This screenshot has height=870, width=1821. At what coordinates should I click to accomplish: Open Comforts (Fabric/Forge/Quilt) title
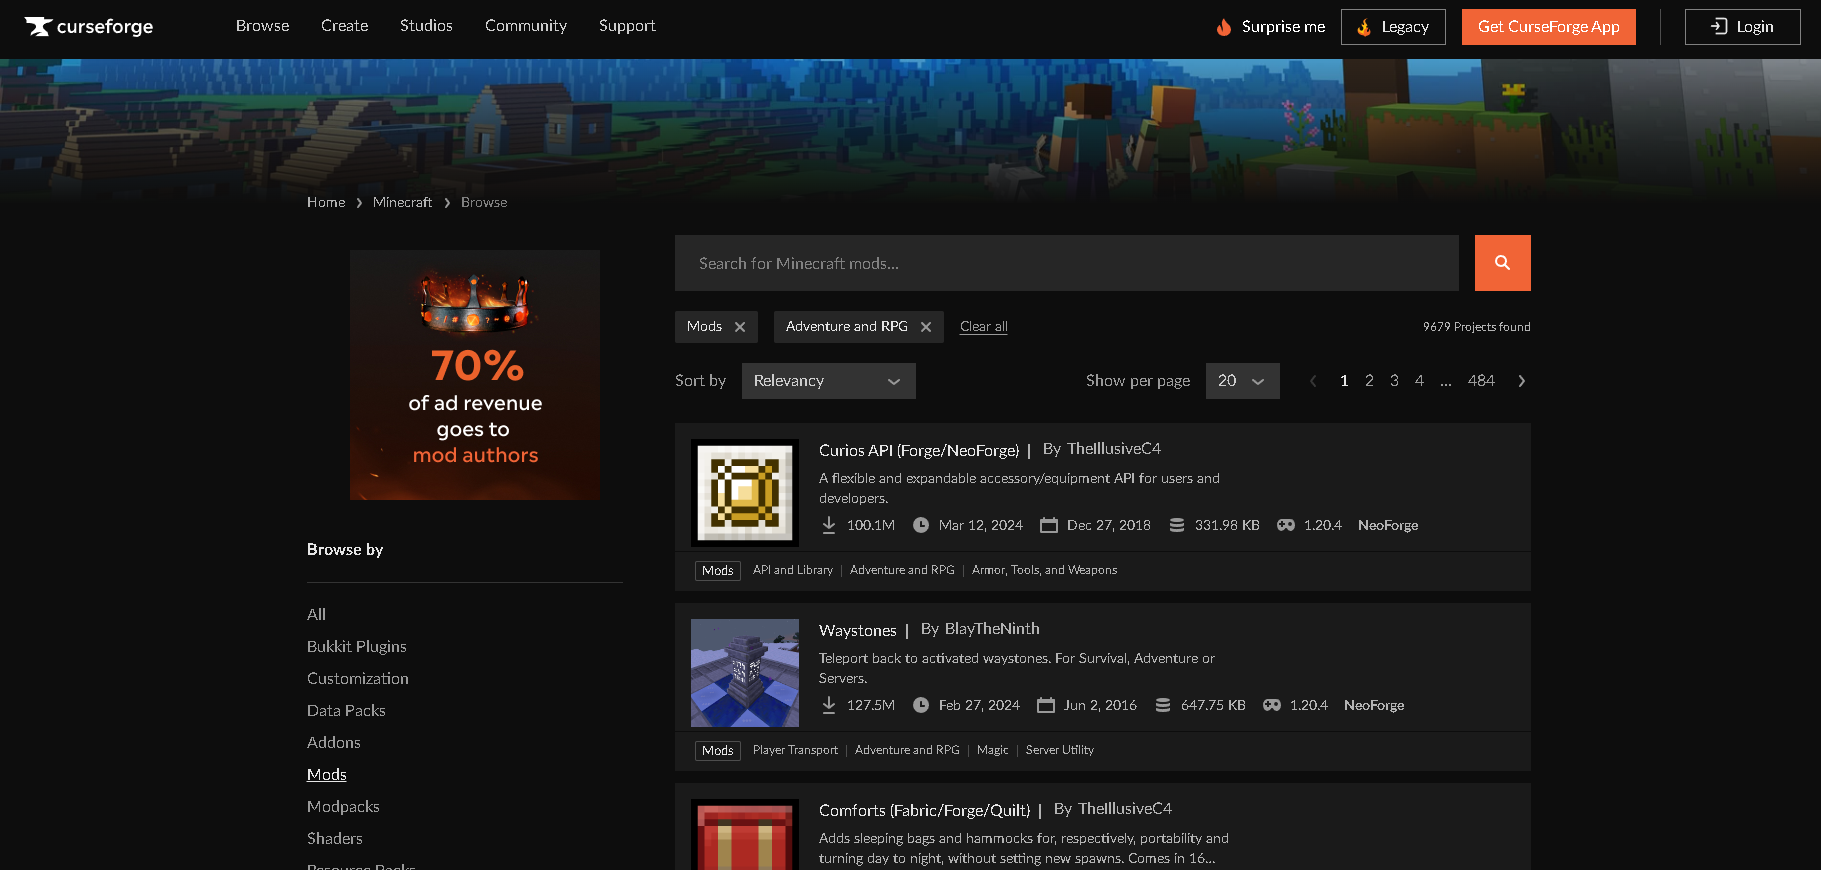click(925, 810)
